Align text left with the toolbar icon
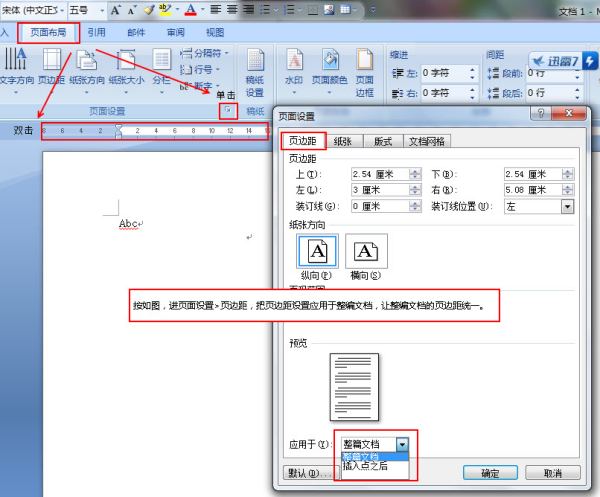 [216, 9]
